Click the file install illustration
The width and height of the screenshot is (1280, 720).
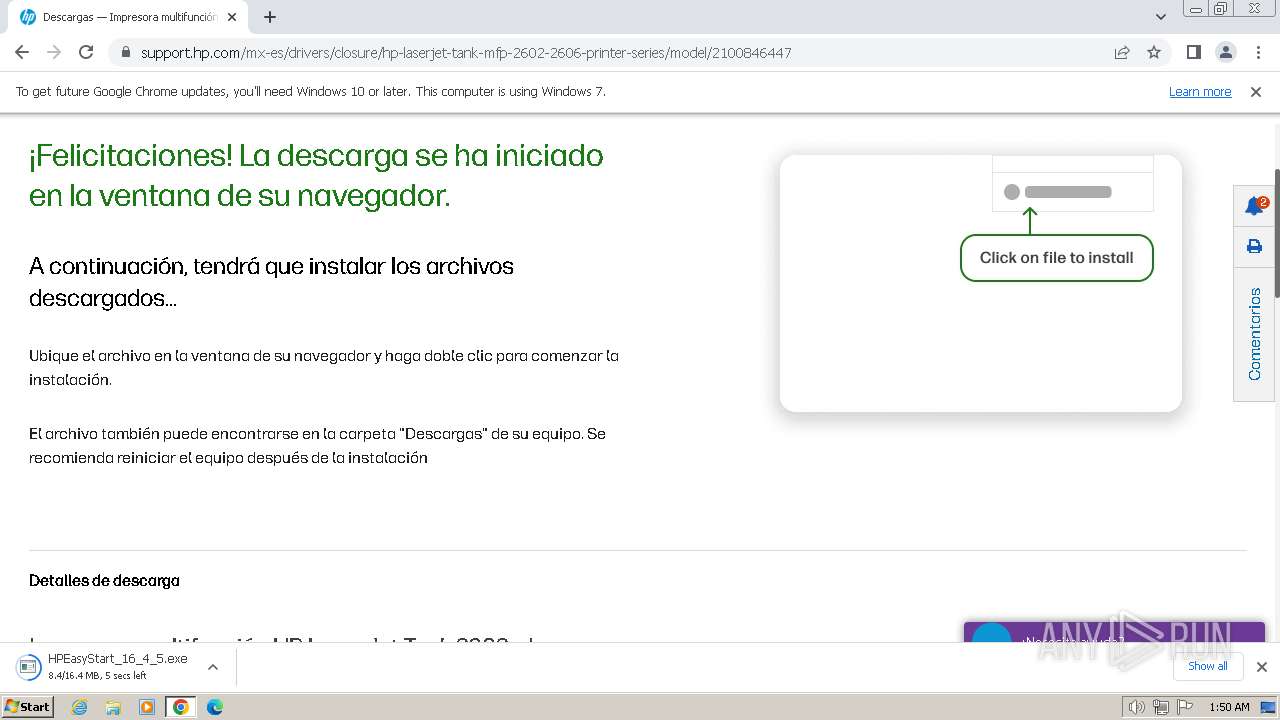981,283
